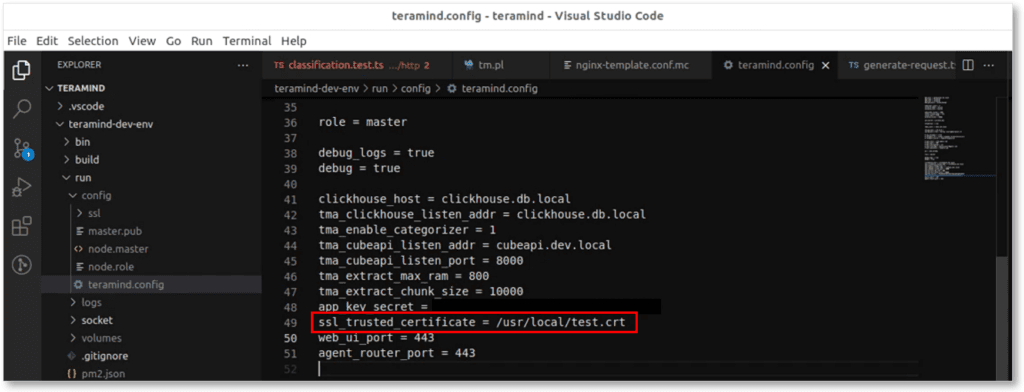
Task: Switch to generate-request.ts tab
Action: click(896, 65)
